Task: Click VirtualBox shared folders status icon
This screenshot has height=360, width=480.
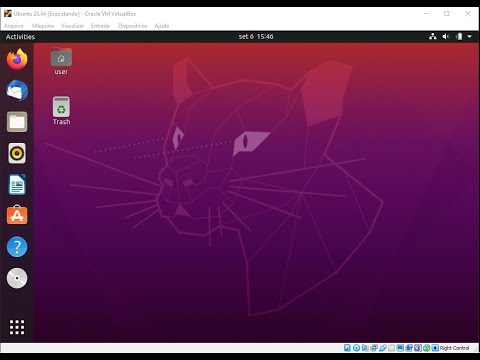Action: click(392, 348)
